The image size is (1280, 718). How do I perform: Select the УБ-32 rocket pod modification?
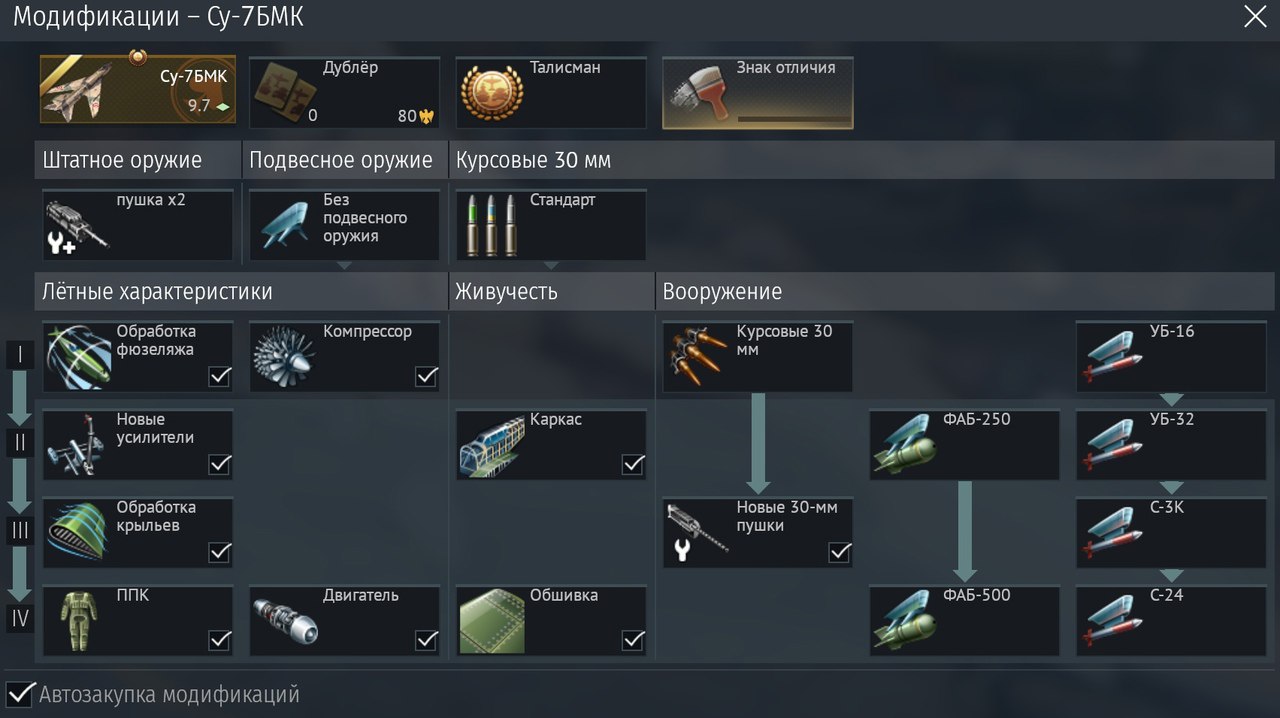(x=1171, y=444)
